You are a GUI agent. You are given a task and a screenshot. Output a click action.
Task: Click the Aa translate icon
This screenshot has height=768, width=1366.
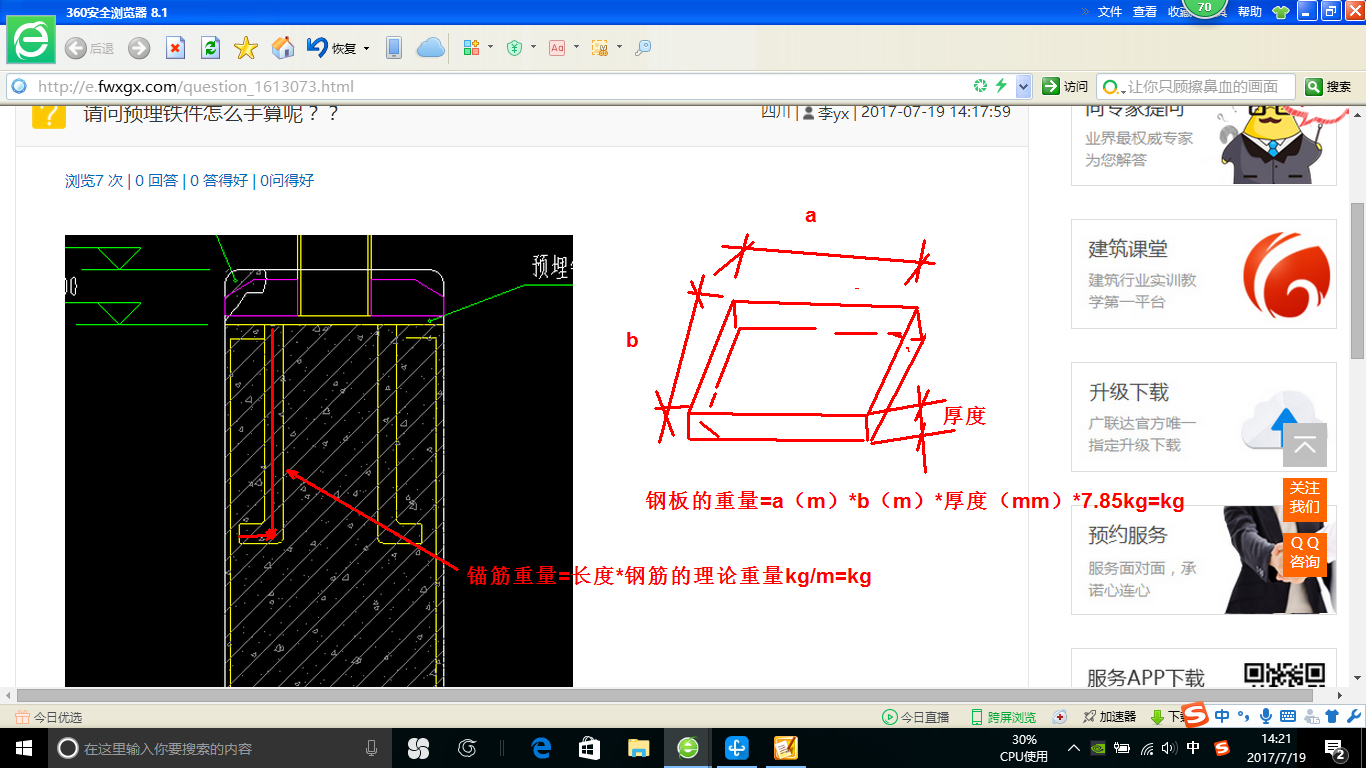coord(557,47)
